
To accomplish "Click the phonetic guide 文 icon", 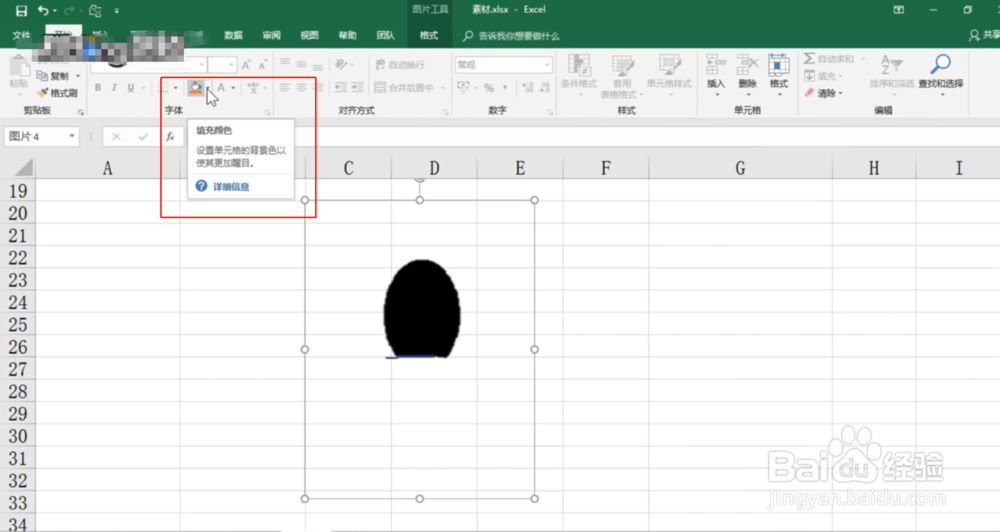I will 253,87.
